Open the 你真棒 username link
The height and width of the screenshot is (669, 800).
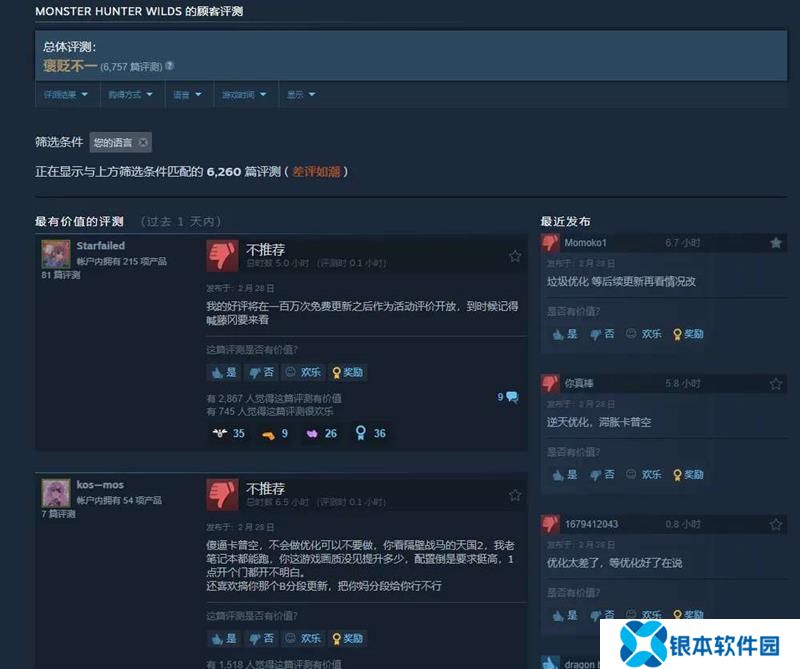click(x=579, y=383)
